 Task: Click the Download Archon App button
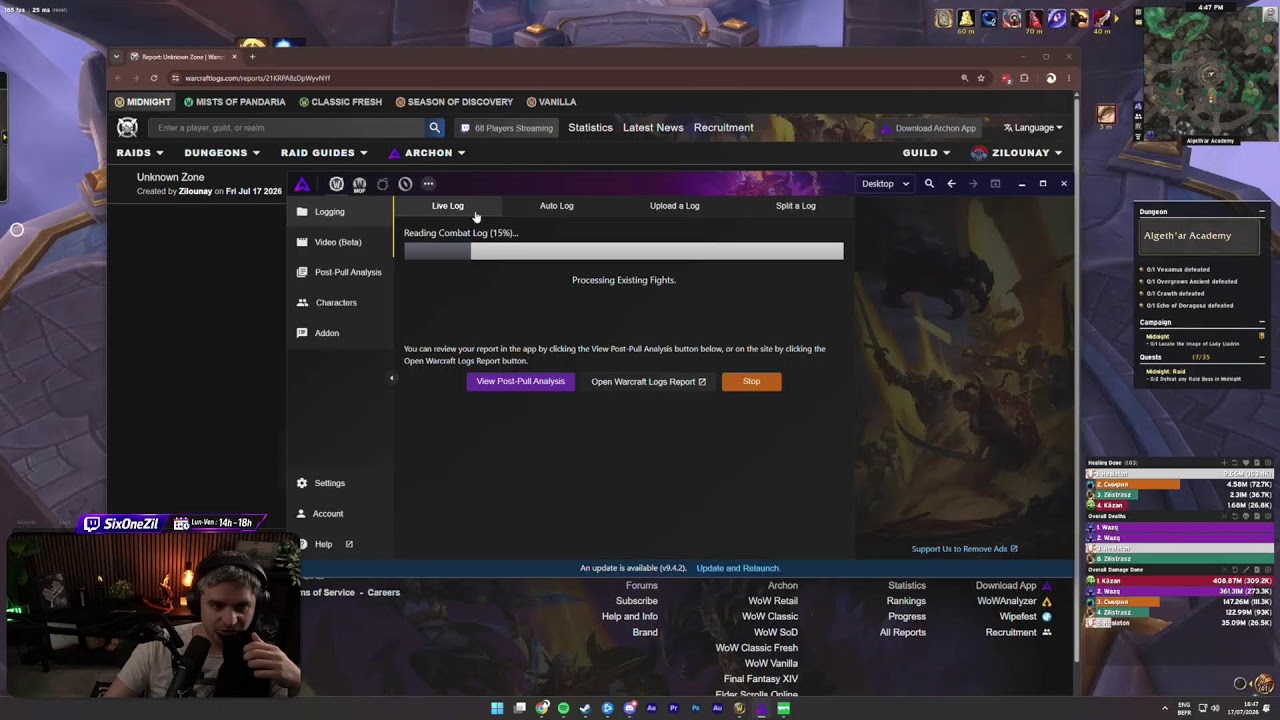[x=928, y=128]
